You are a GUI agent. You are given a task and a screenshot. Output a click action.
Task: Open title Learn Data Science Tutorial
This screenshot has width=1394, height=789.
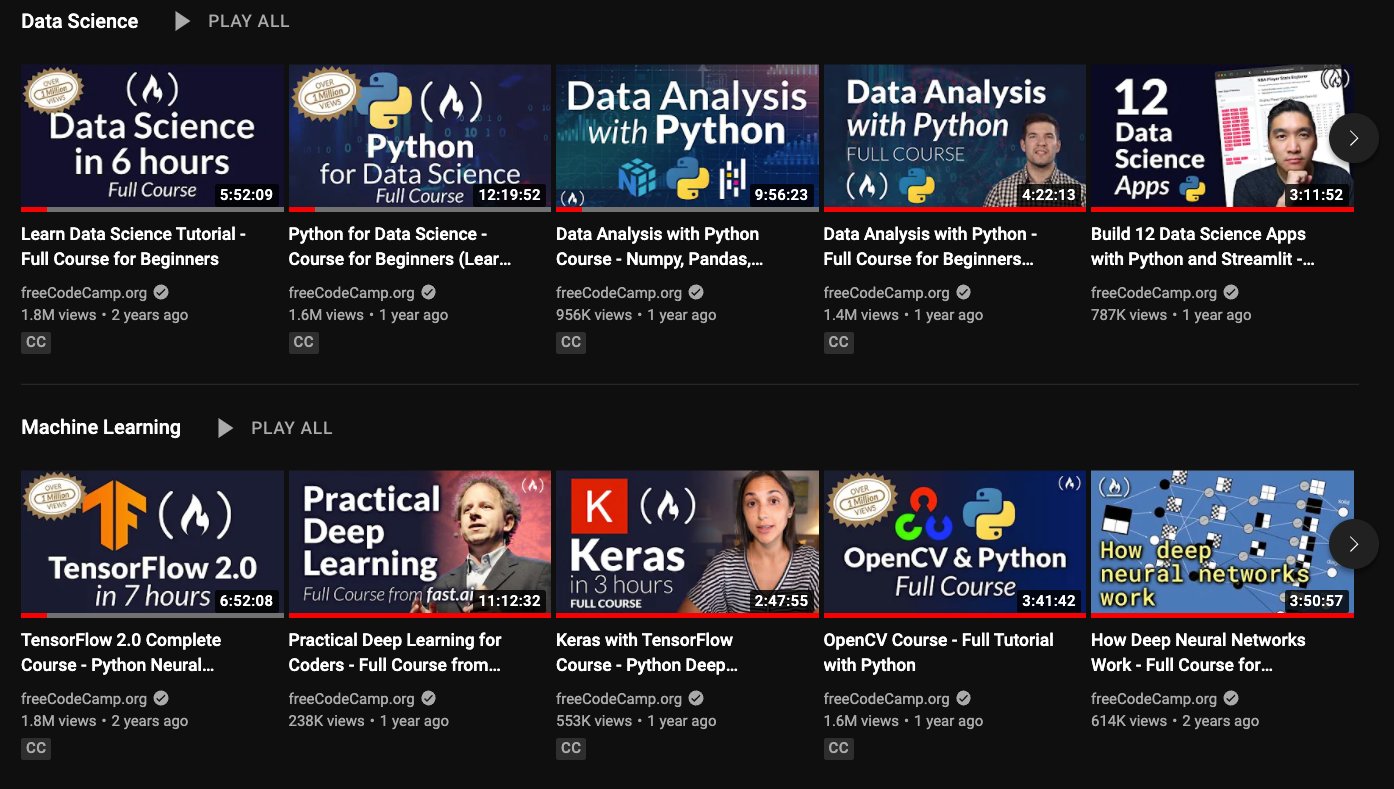pos(133,246)
